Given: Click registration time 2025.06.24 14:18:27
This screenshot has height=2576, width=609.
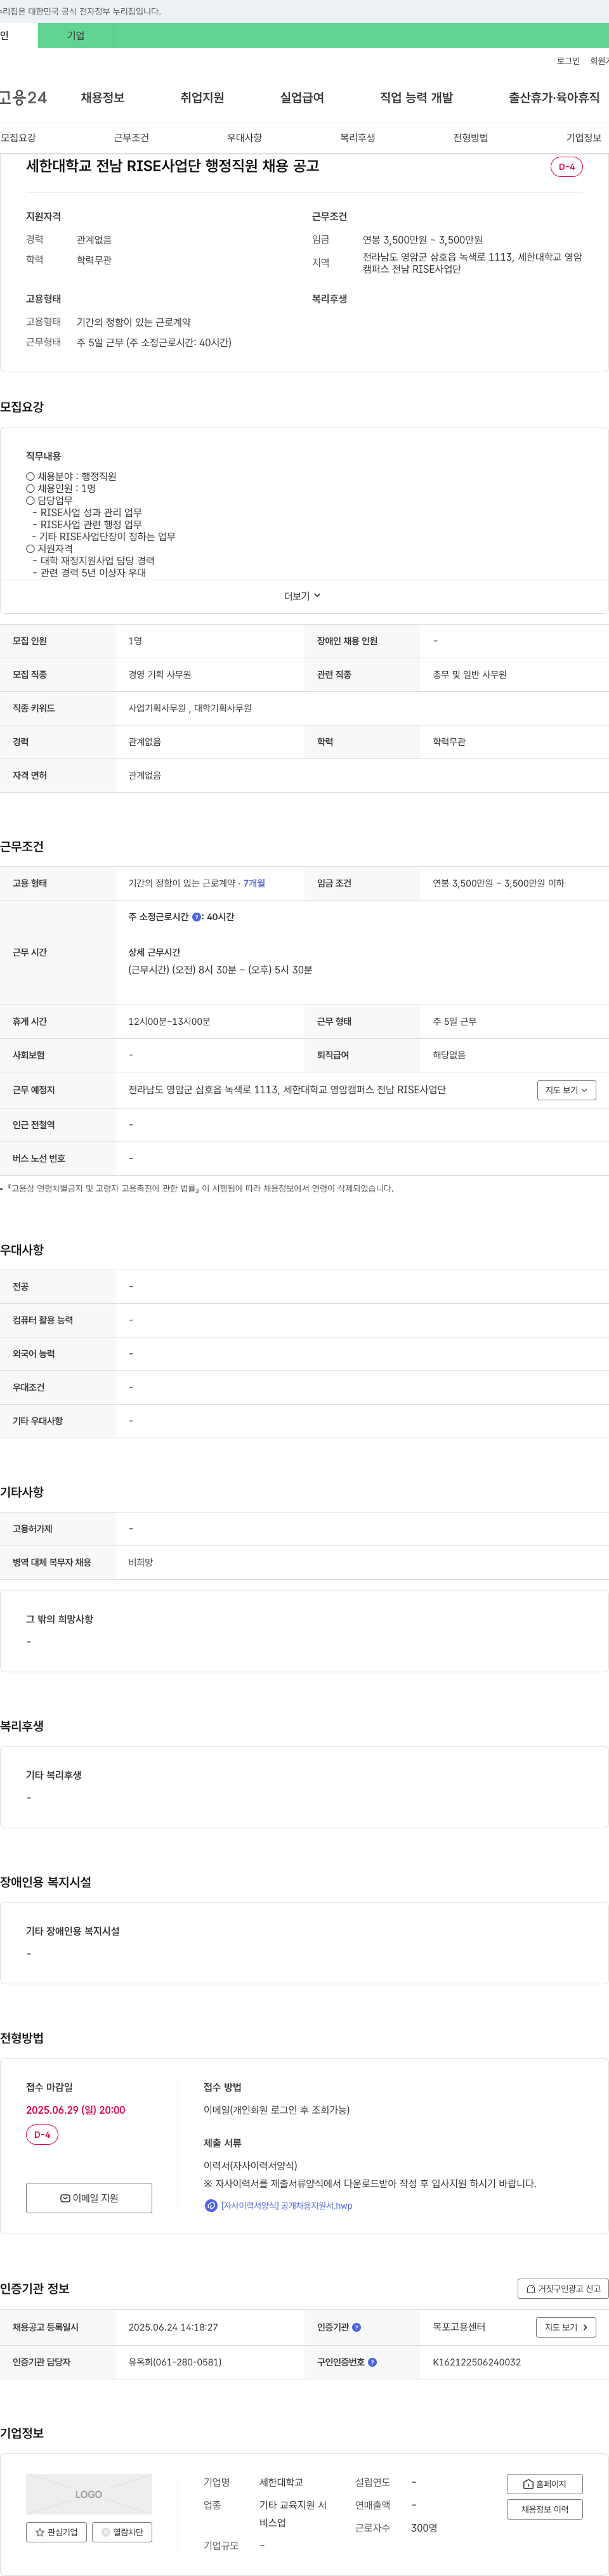Looking at the screenshot, I should tap(173, 2327).
